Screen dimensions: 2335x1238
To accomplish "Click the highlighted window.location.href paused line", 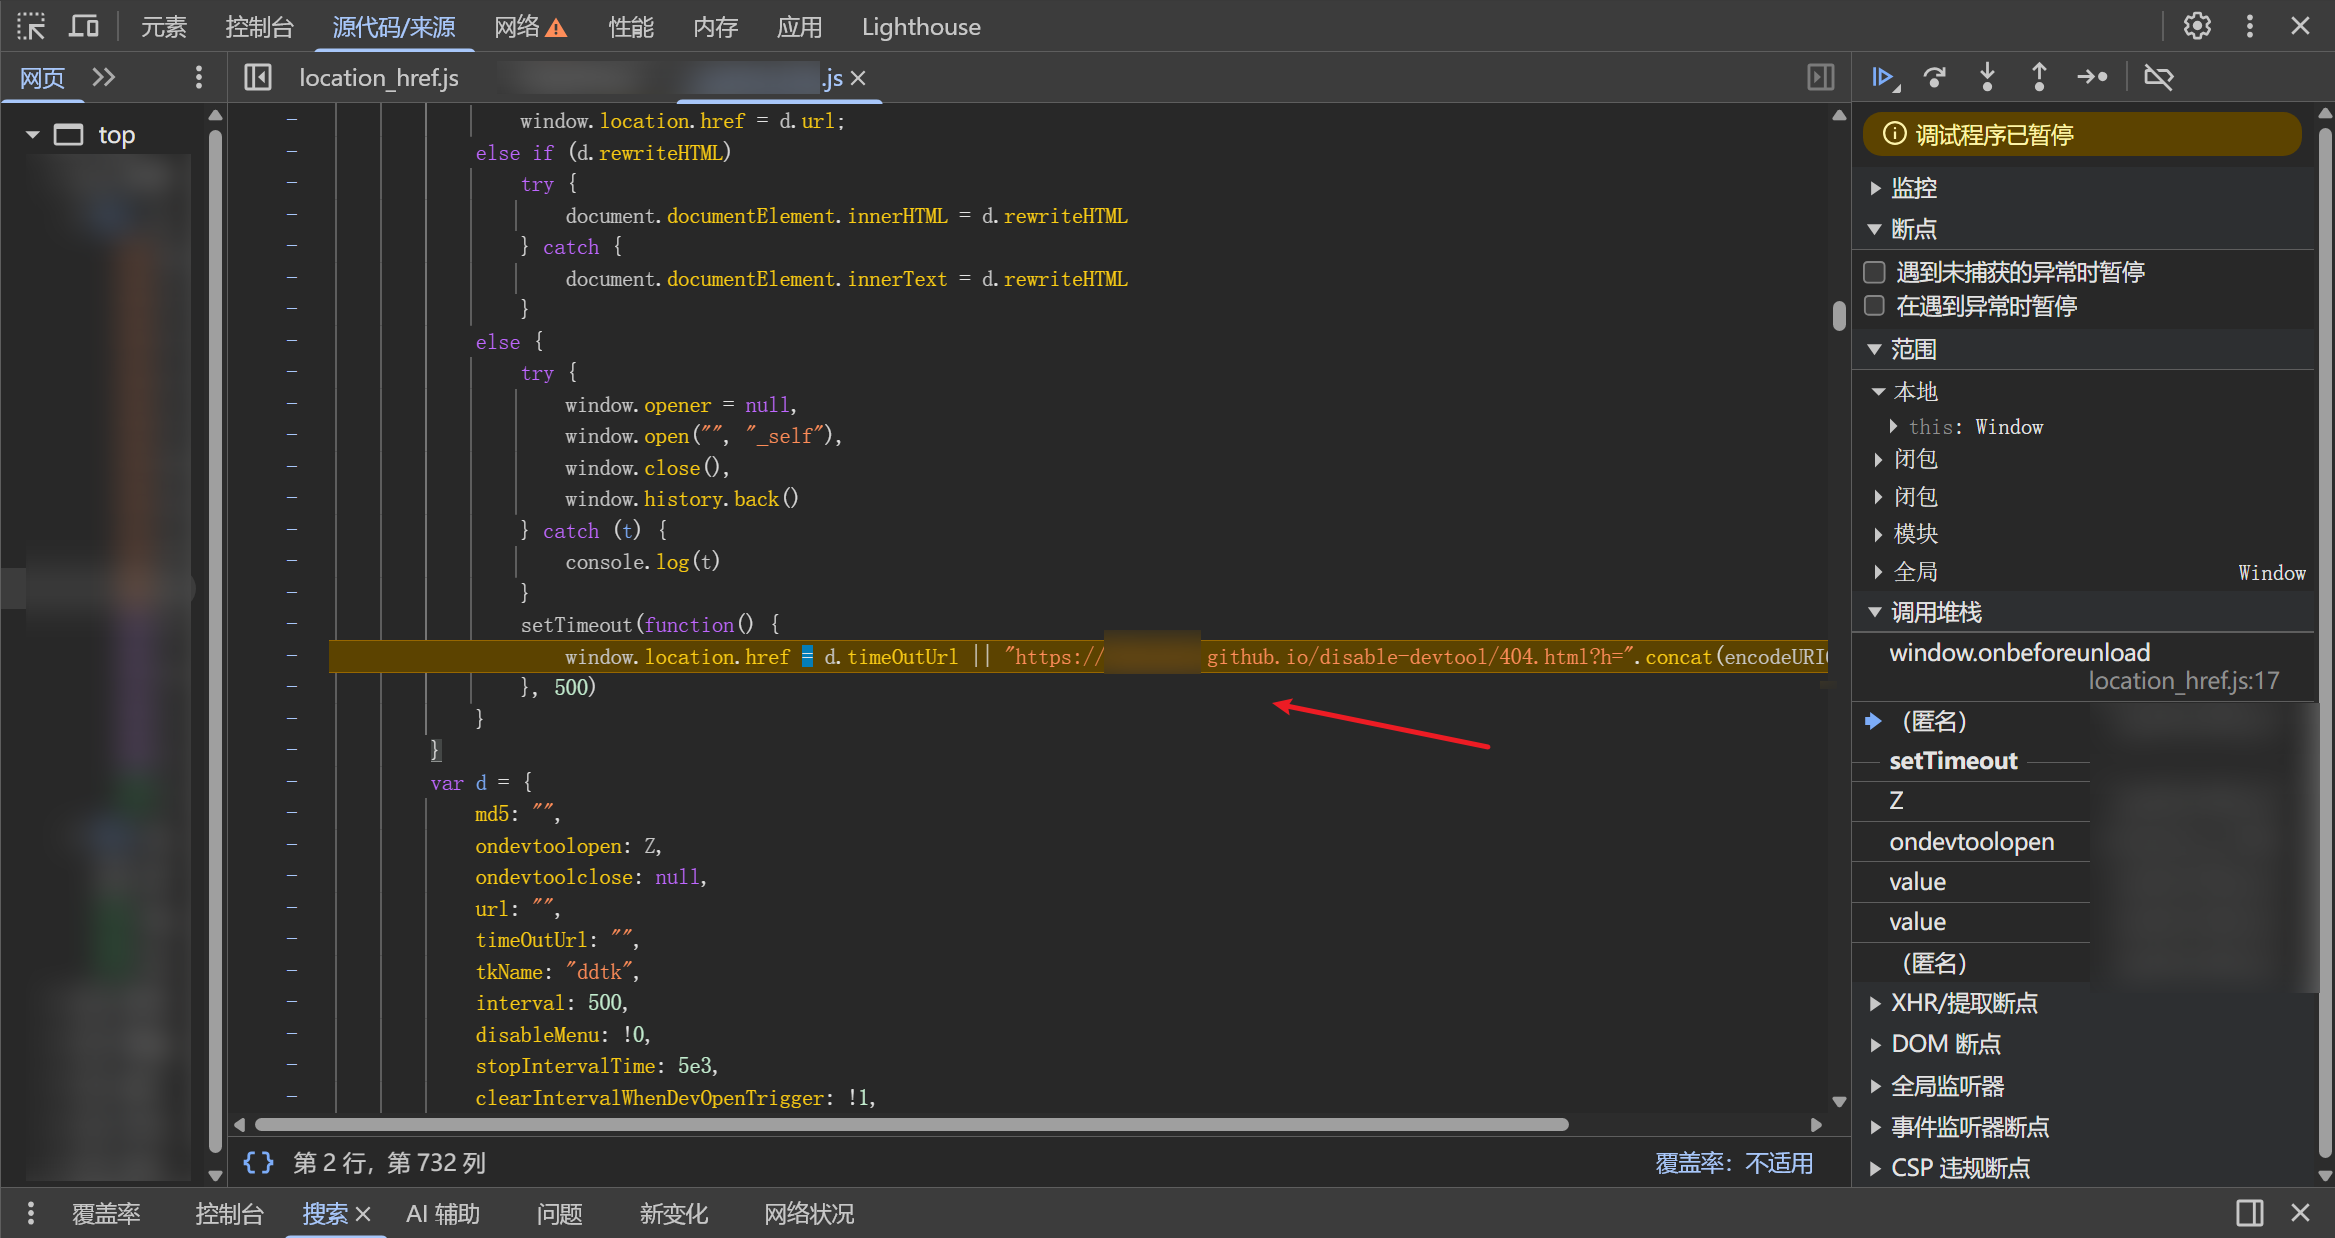I will [x=1078, y=656].
